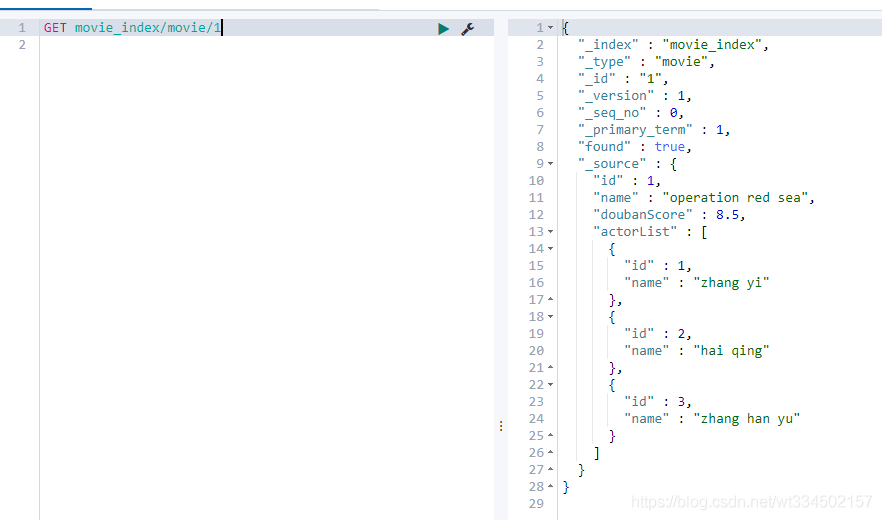This screenshot has height=520, width=882.
Task: Click the GET method keyword
Action: (x=55, y=28)
